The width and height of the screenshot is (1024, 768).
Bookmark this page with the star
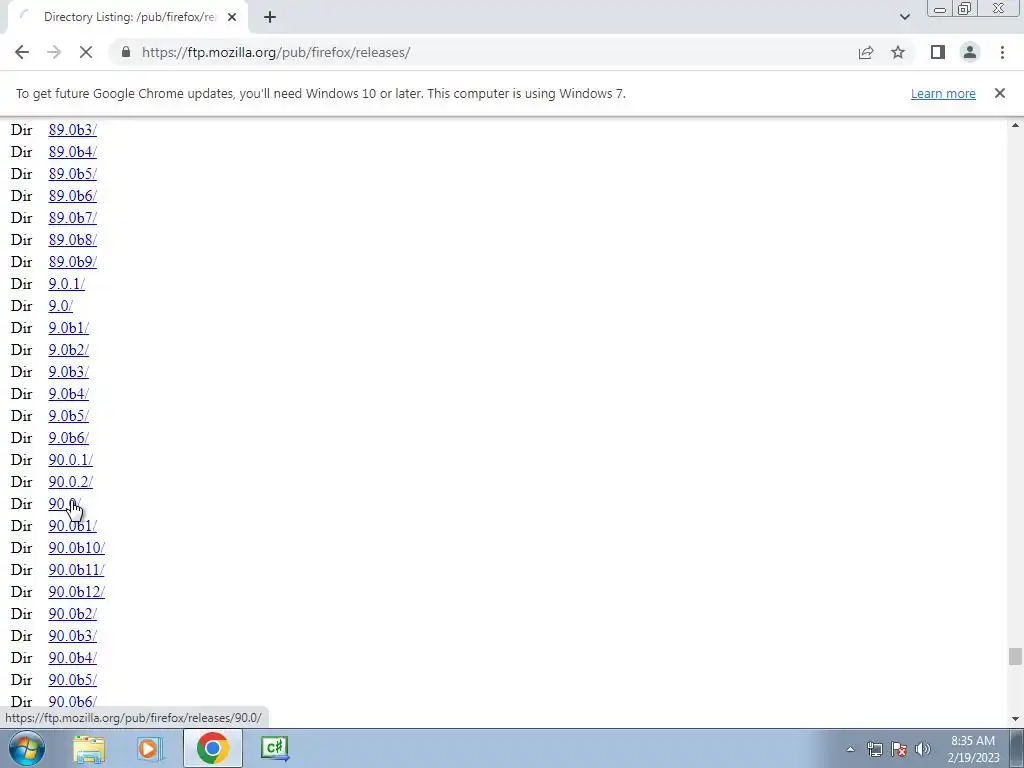point(898,52)
